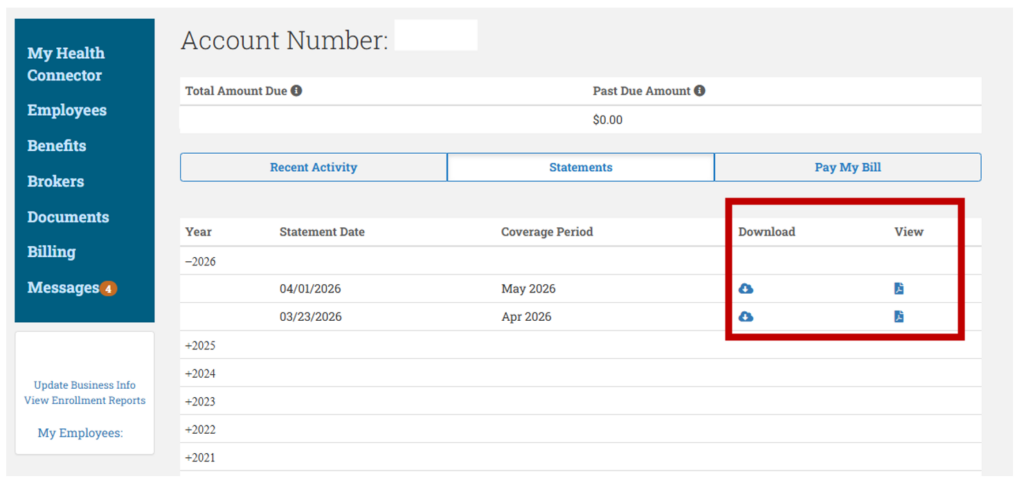
Task: Download the 03/23/2026 statement
Action: point(746,317)
